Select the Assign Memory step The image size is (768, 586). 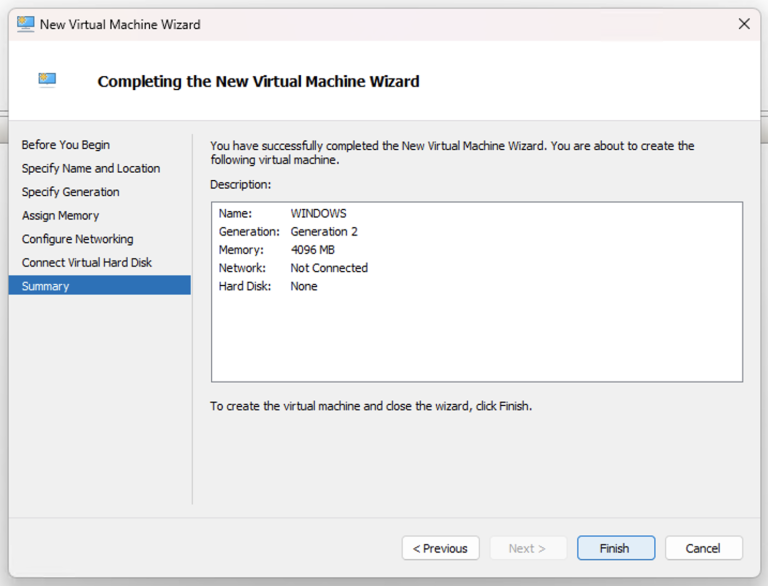(x=60, y=215)
